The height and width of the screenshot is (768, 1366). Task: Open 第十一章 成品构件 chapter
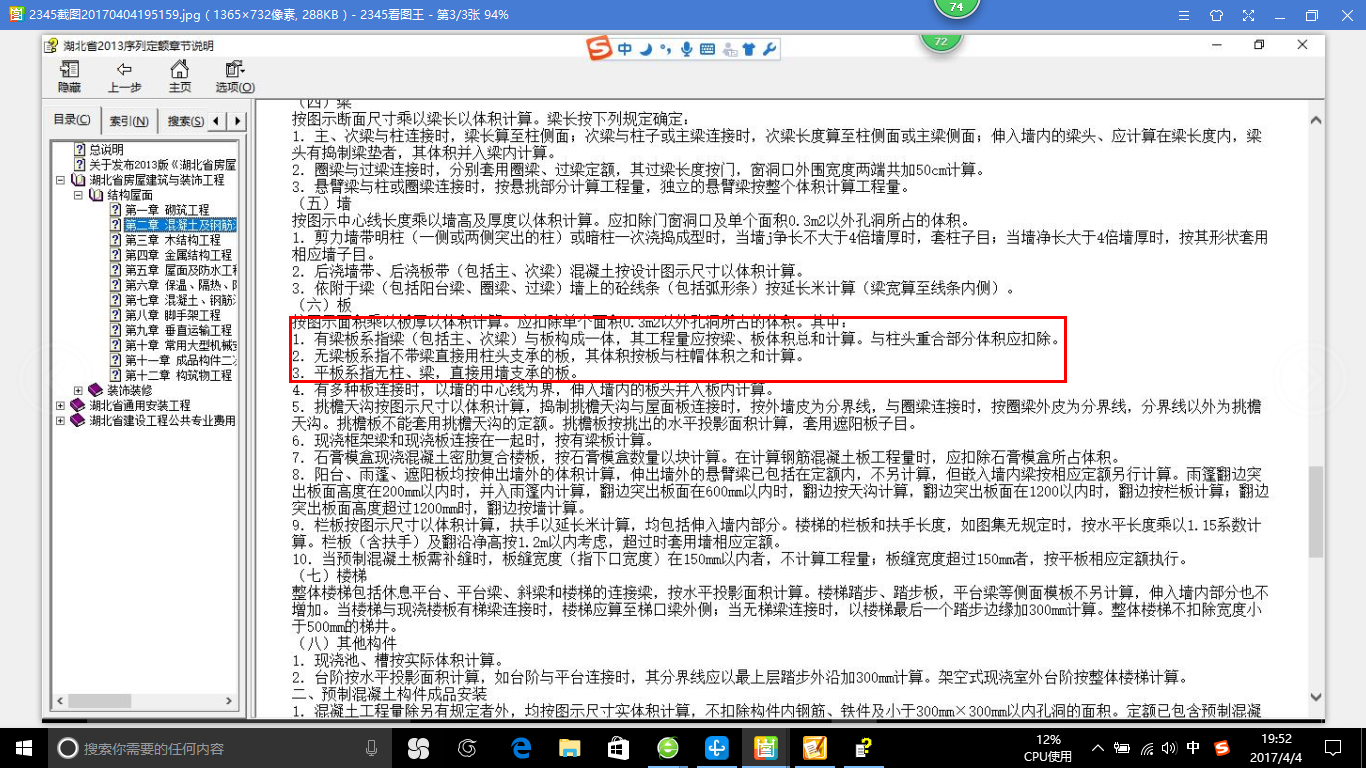pos(173,360)
